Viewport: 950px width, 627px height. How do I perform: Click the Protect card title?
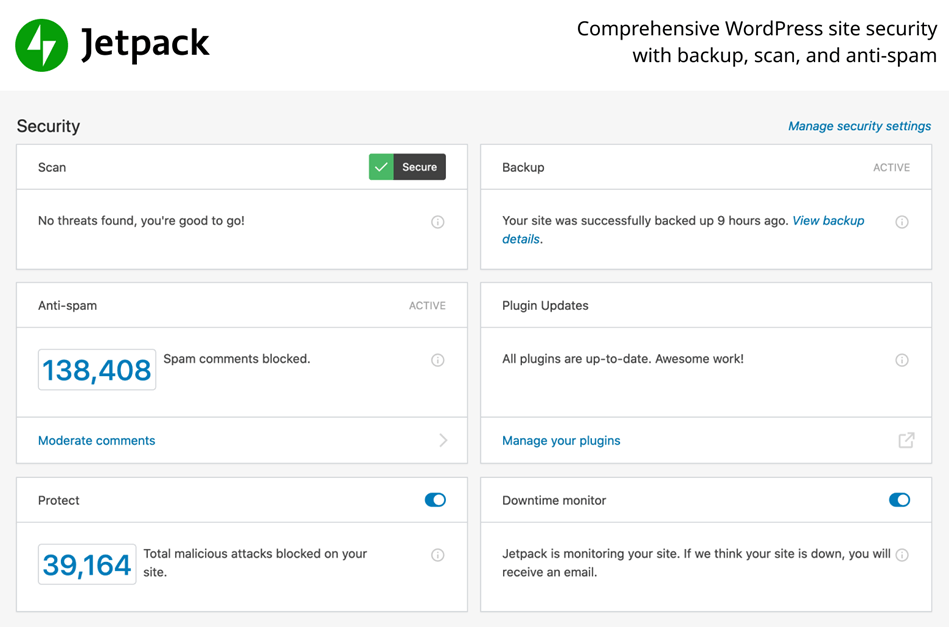click(x=59, y=500)
